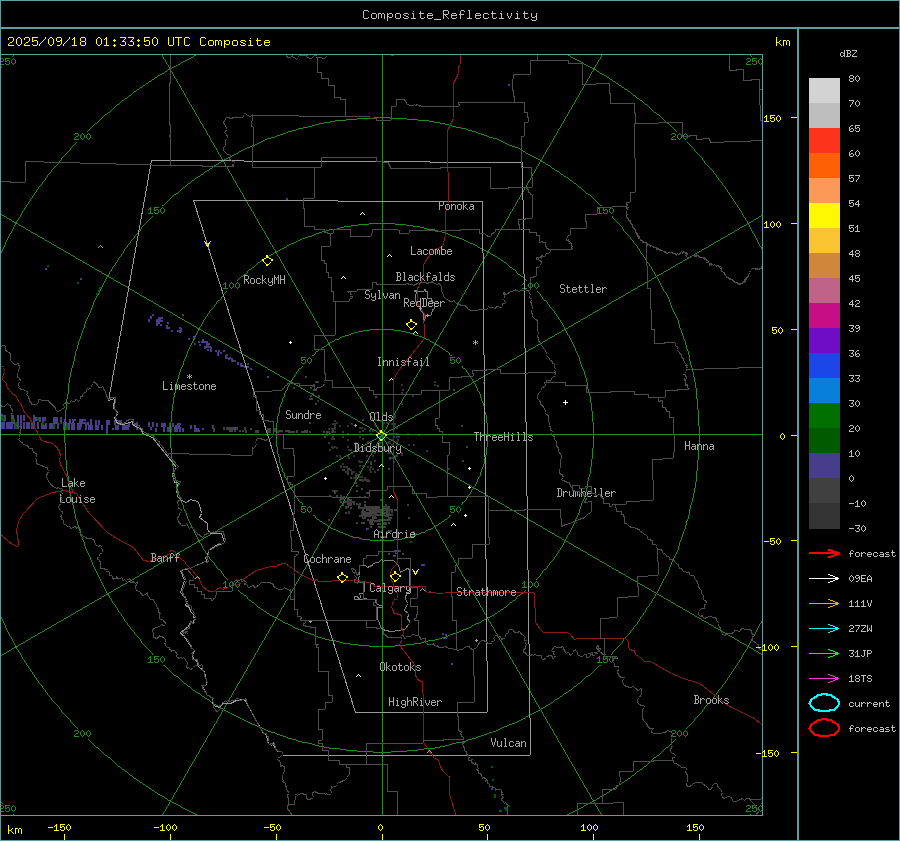Click the yellow diamond marker above RockyMH

[267, 260]
